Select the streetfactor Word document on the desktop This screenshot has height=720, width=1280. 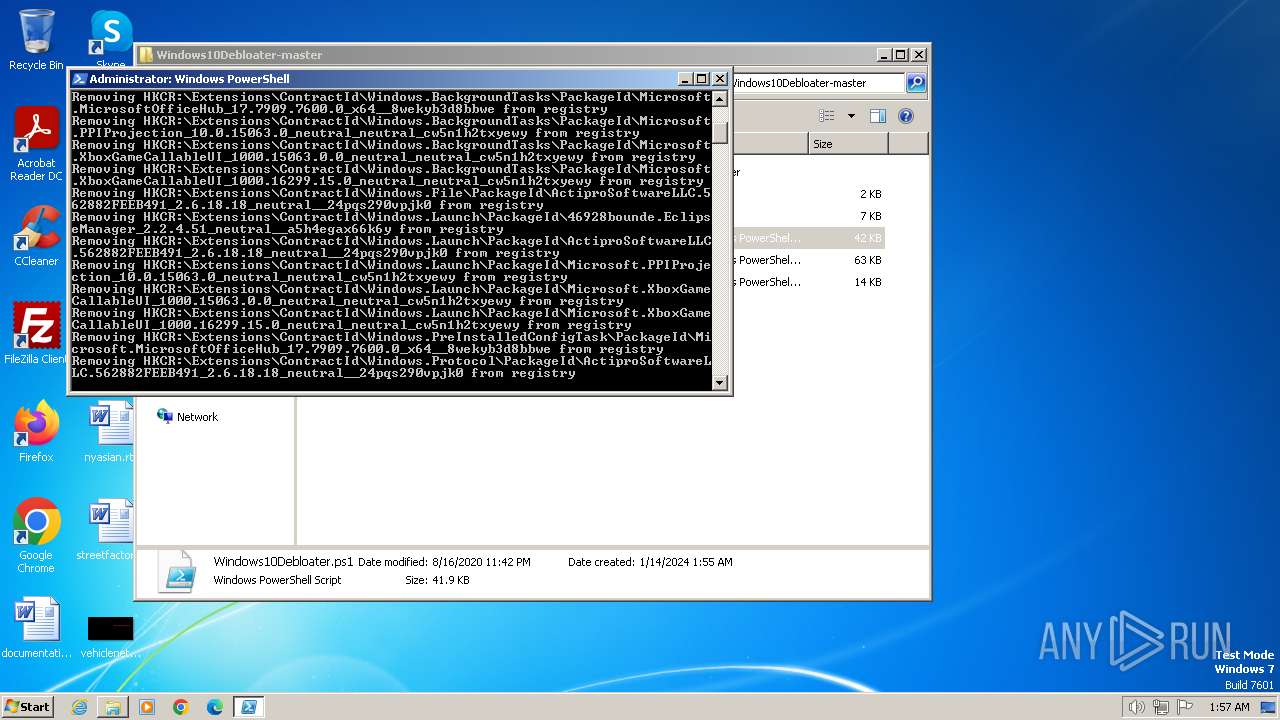(106, 530)
